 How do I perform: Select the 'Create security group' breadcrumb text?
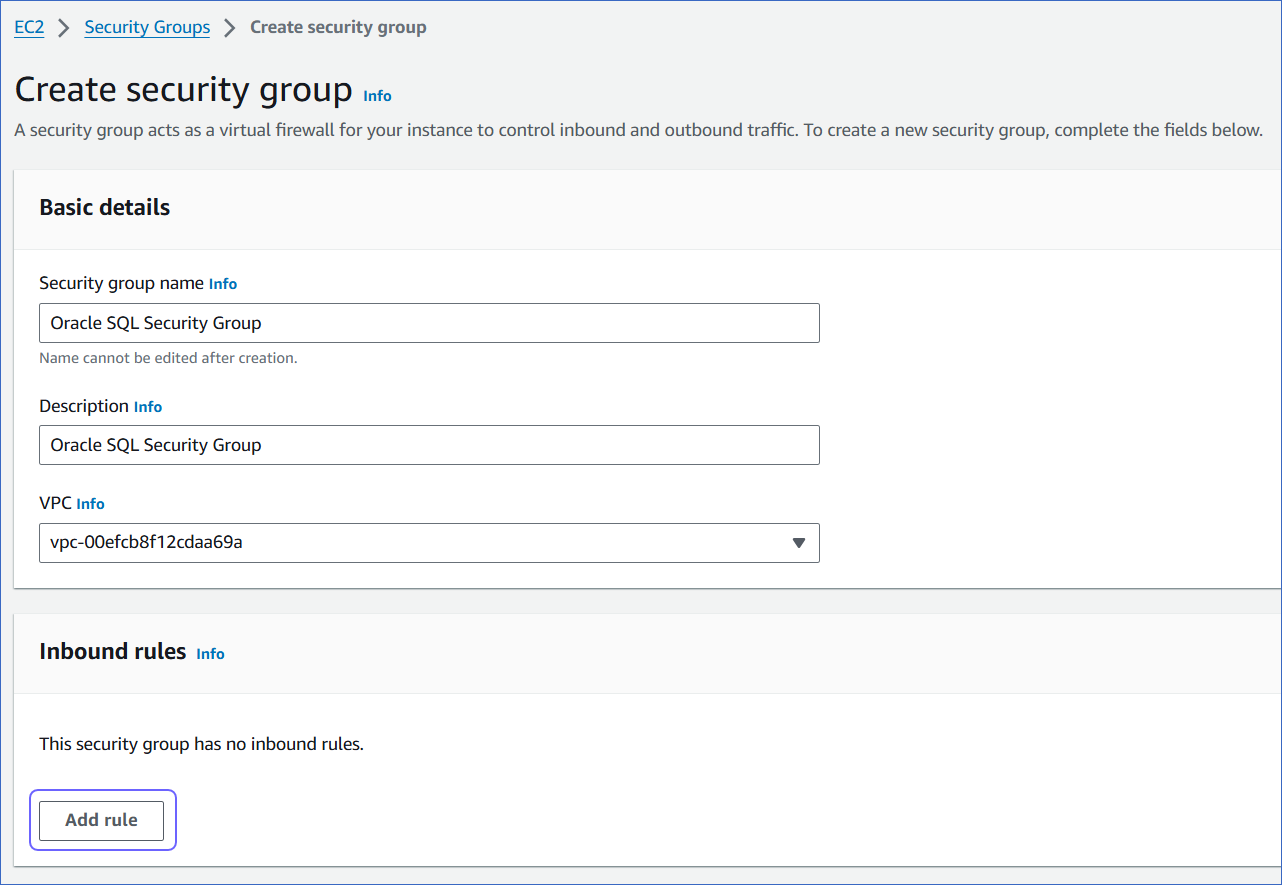[x=338, y=27]
